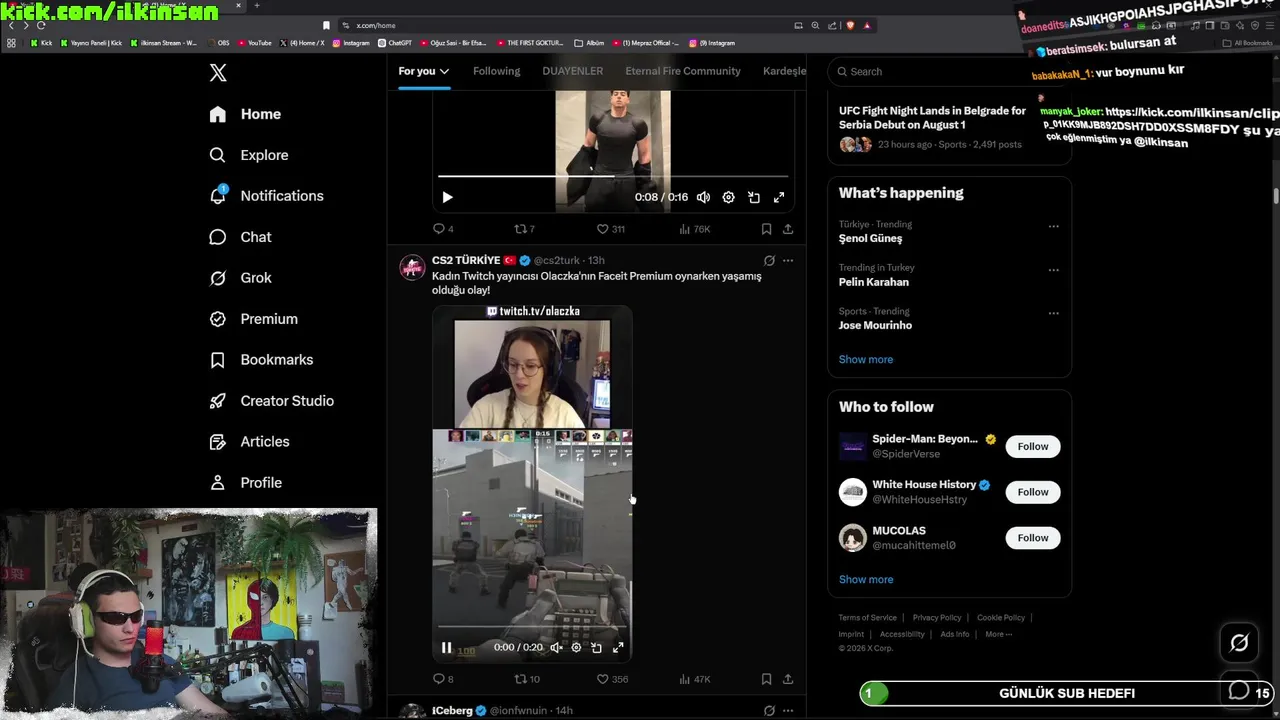This screenshot has width=1280, height=720.
Task: Switch to the Following tab
Action: pos(497,71)
